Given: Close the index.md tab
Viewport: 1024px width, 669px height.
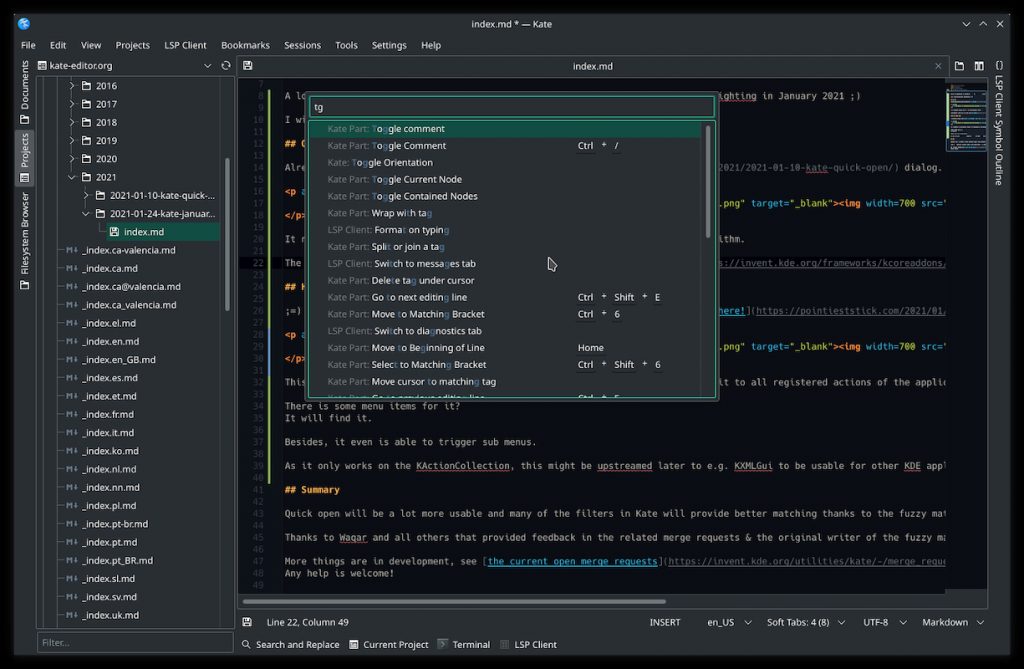Looking at the screenshot, I should coord(938,66).
